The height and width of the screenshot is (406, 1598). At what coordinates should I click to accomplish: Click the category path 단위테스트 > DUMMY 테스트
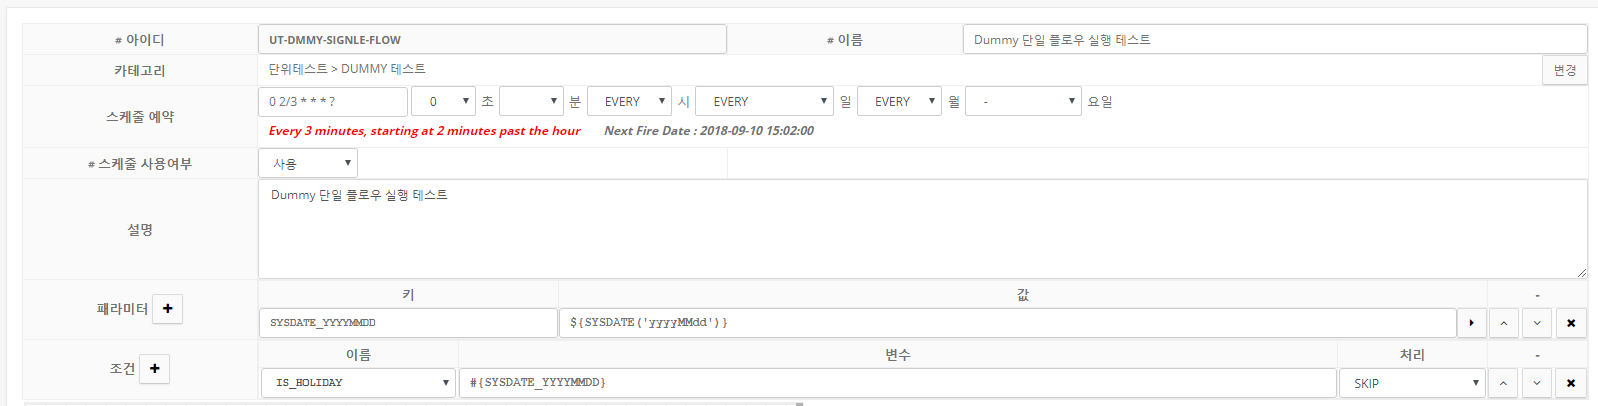[x=347, y=69]
